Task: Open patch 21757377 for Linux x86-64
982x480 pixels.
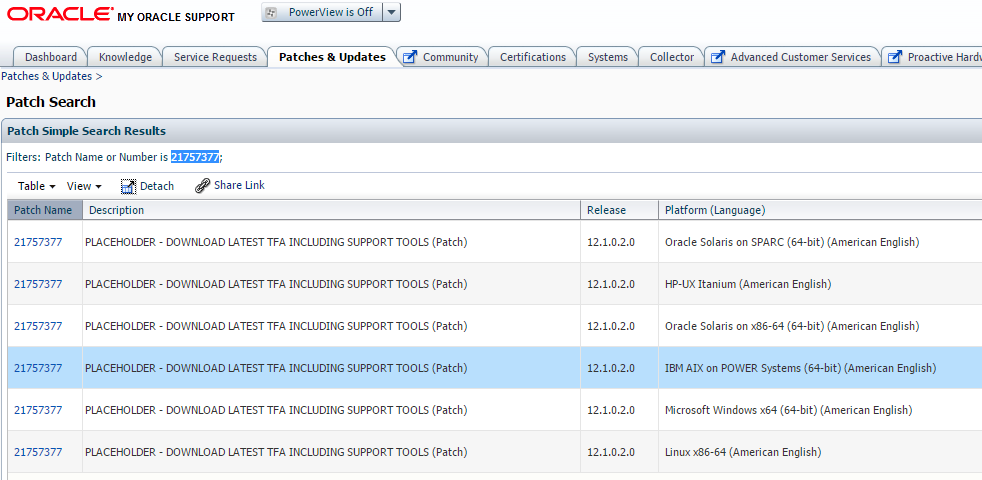Action: [x=38, y=452]
